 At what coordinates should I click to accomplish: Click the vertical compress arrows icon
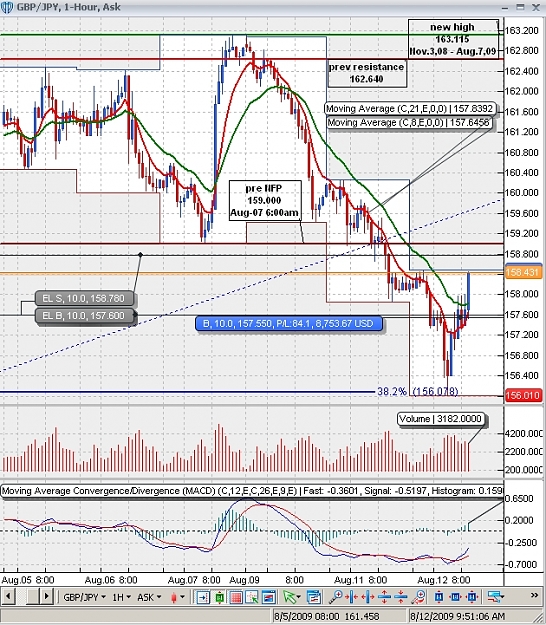point(401,597)
